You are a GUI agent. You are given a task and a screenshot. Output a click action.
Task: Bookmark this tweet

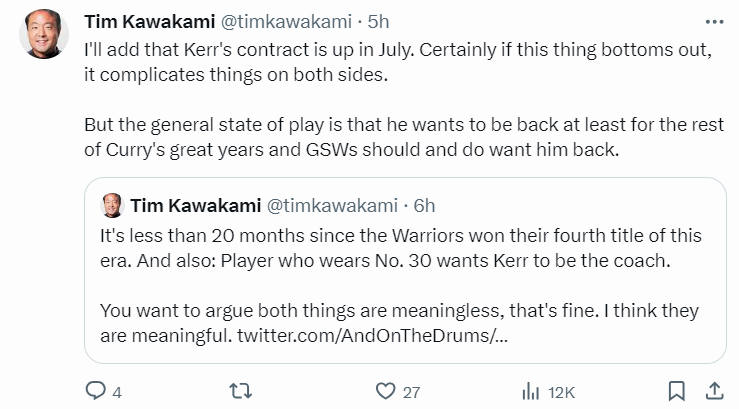tap(677, 391)
